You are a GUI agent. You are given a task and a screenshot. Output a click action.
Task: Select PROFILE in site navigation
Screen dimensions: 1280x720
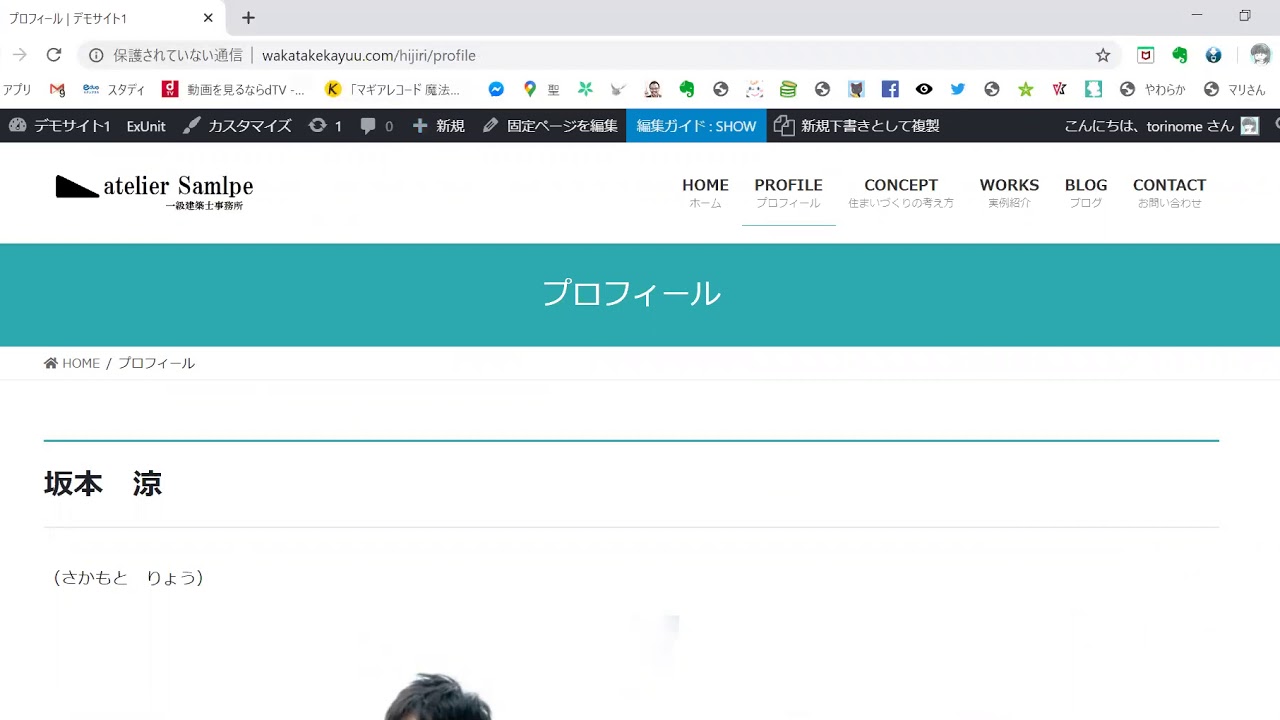coord(788,192)
